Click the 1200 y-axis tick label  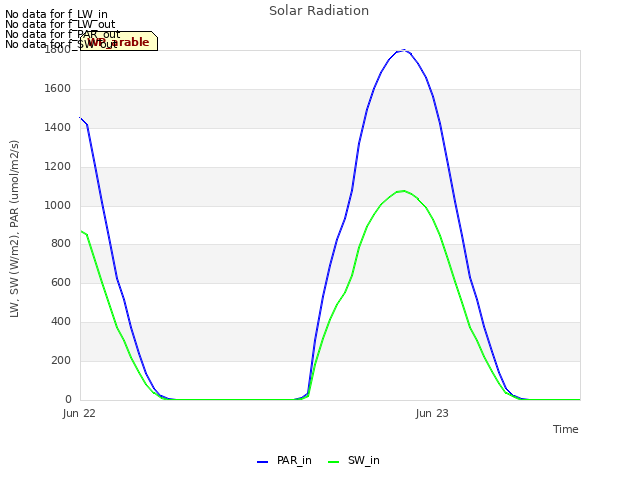coord(58,167)
